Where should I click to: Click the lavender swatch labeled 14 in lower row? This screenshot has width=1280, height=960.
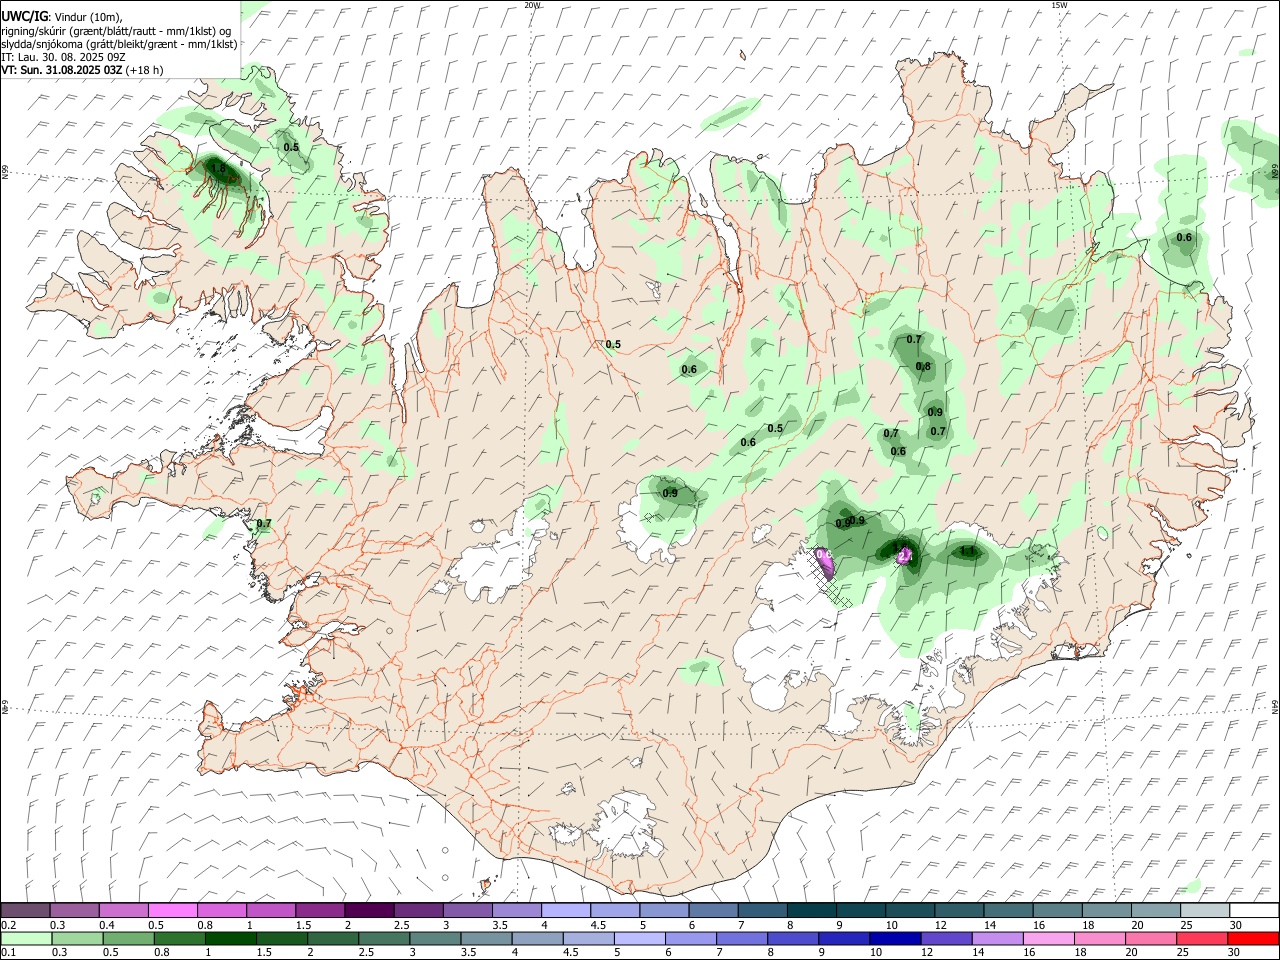coord(997,938)
